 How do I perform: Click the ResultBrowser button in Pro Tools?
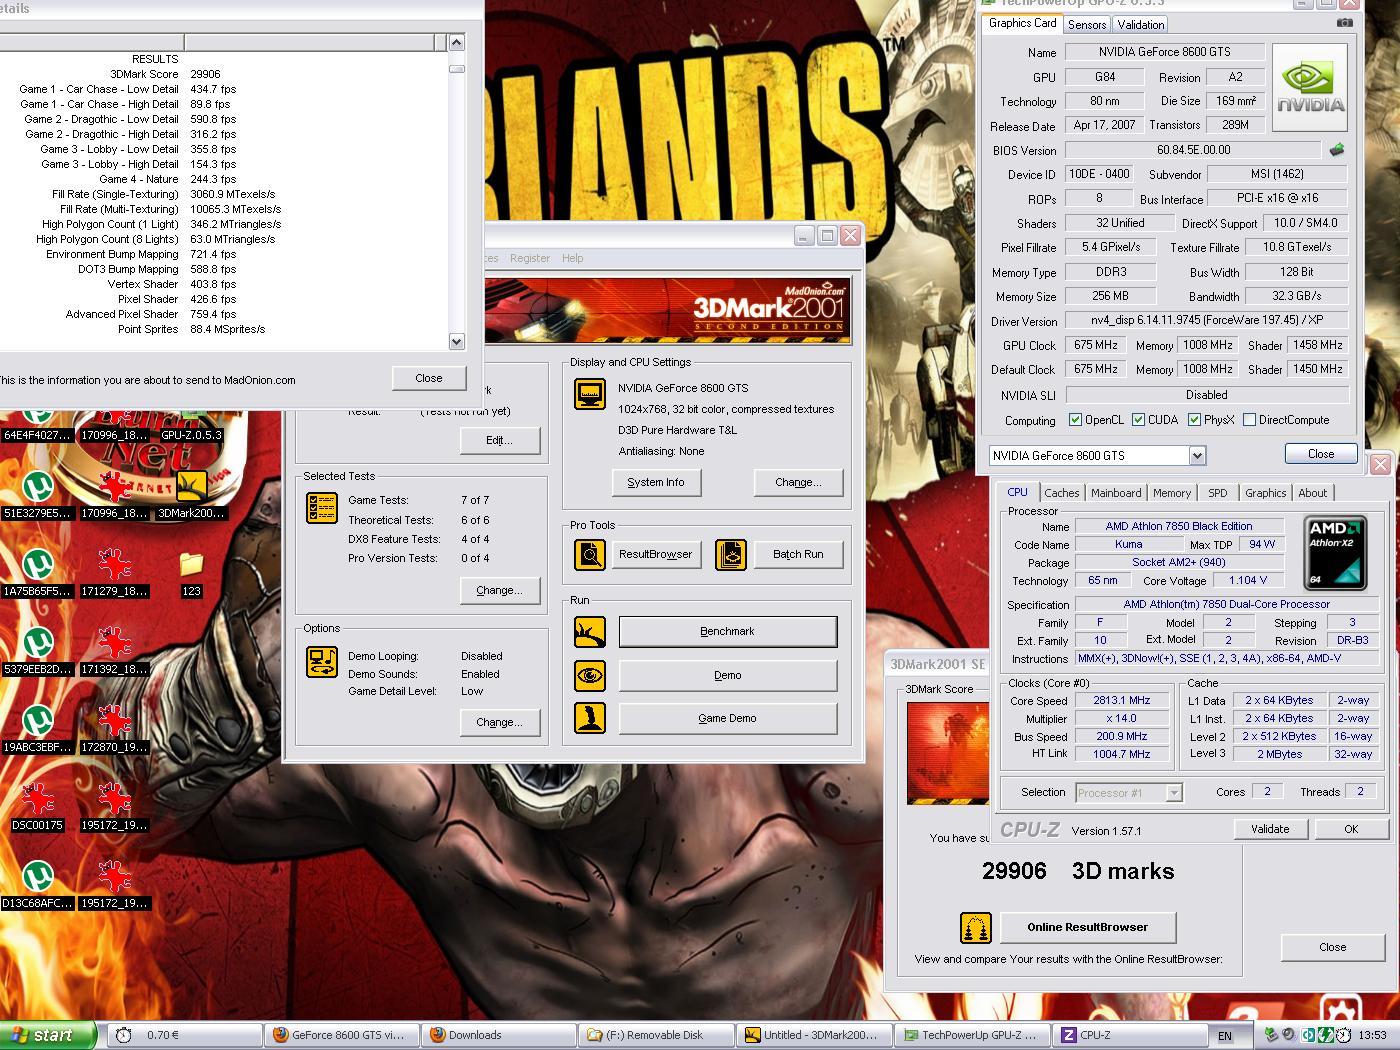[655, 554]
